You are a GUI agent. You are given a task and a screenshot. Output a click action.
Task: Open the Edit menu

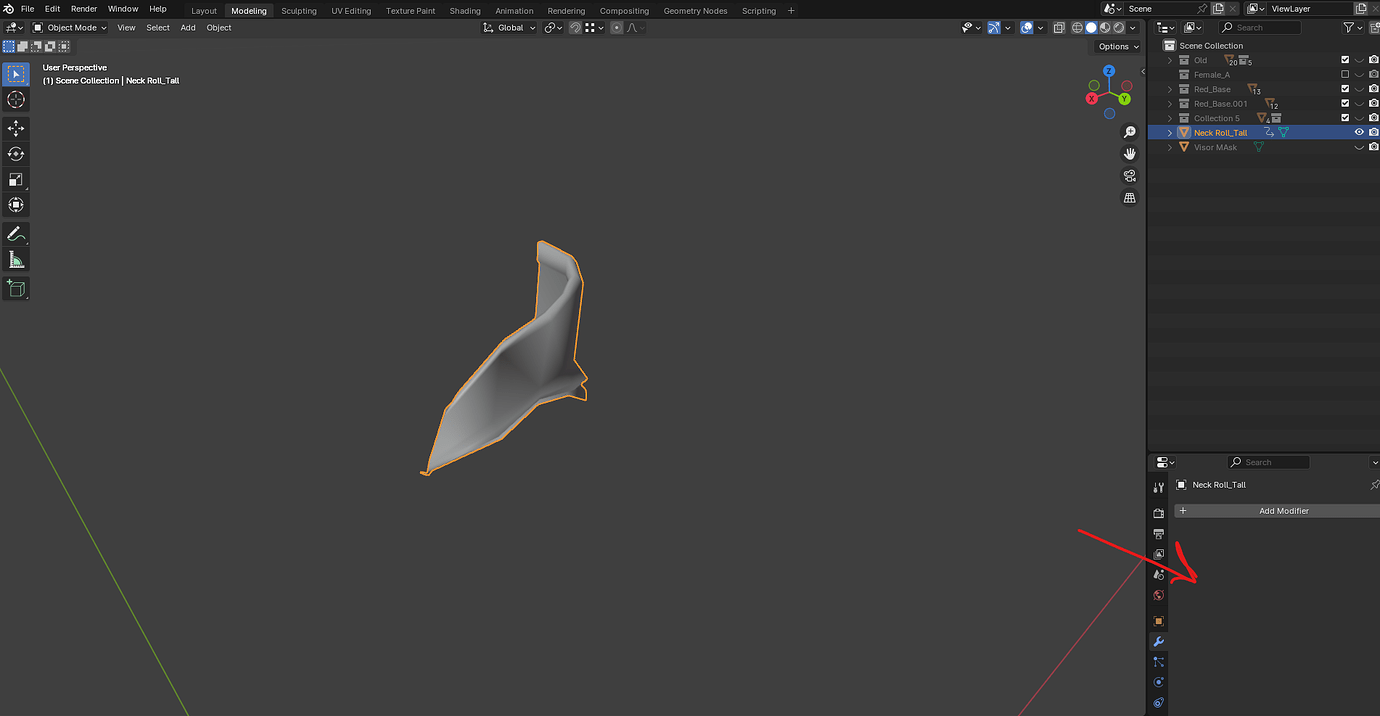tap(52, 9)
